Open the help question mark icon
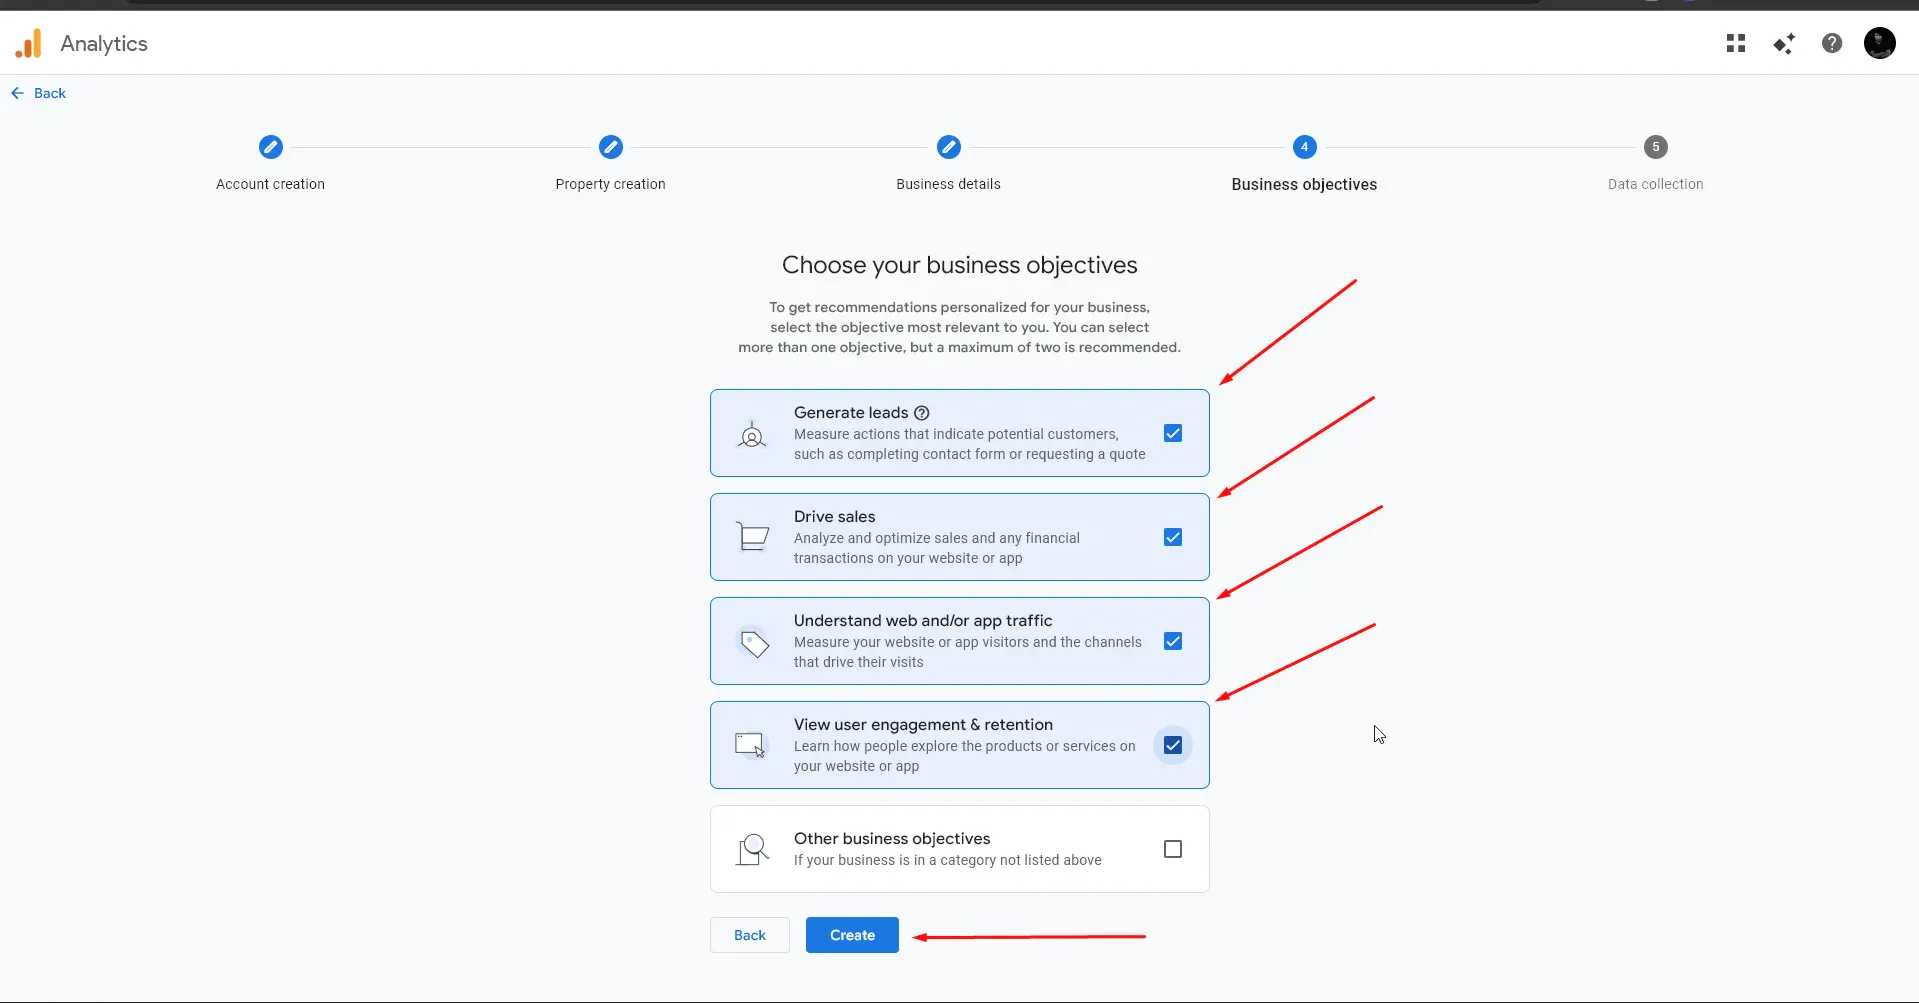 1832,43
